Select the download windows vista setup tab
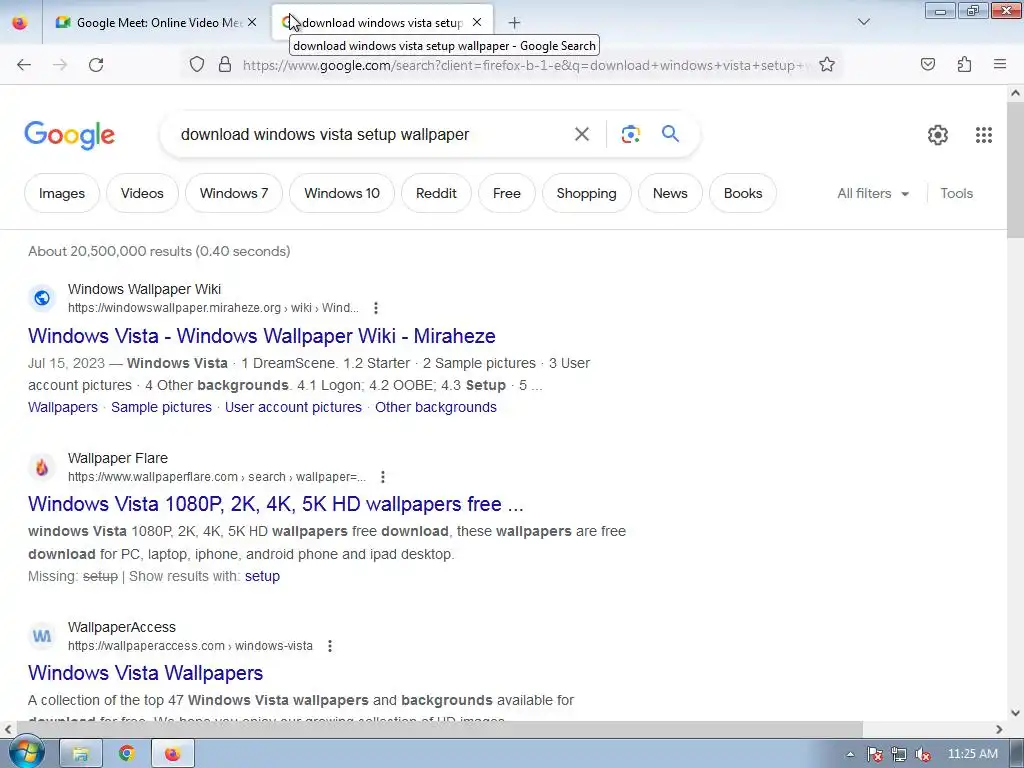The image size is (1024, 768). point(382,22)
